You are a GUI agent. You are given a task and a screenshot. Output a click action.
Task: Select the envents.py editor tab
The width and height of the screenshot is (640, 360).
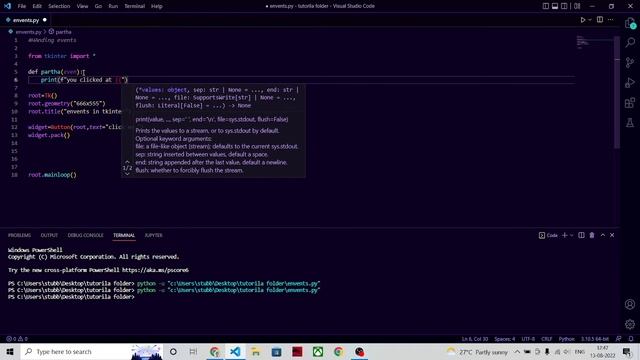26,20
